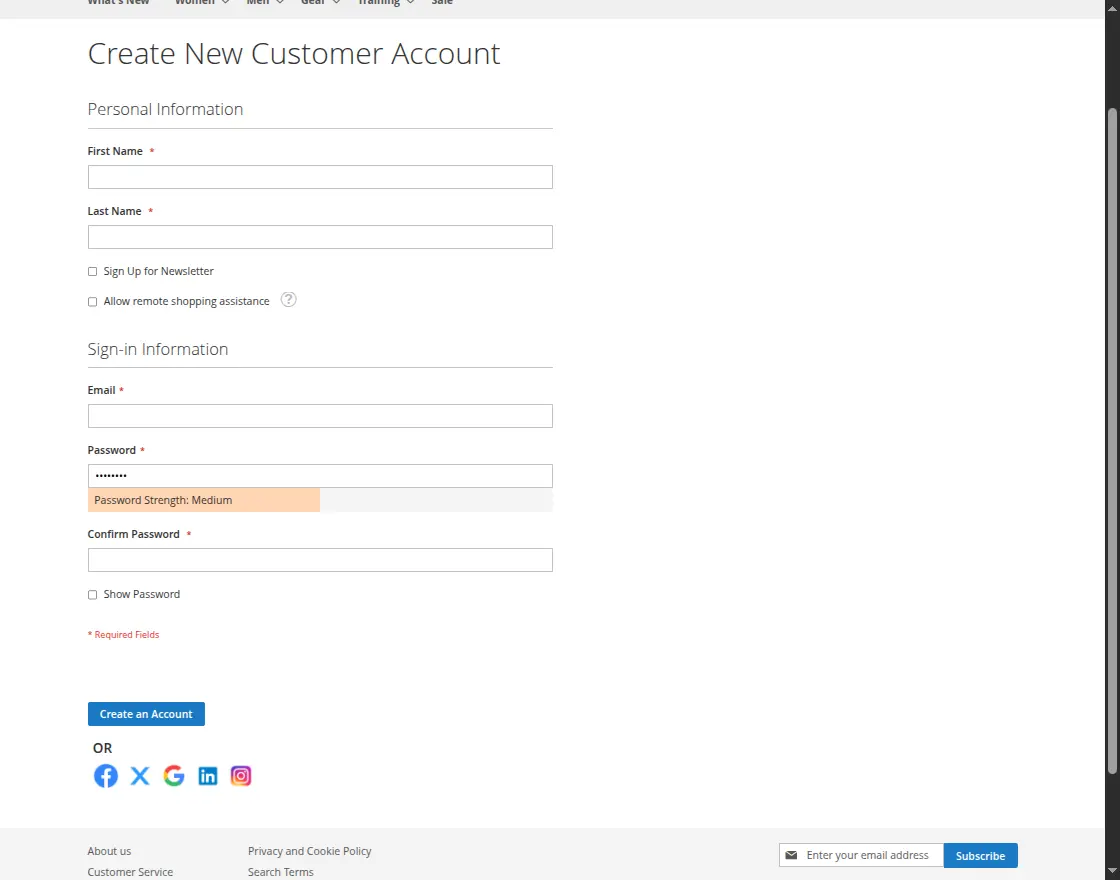Enable Sign Up for Newsletter

pos(92,271)
